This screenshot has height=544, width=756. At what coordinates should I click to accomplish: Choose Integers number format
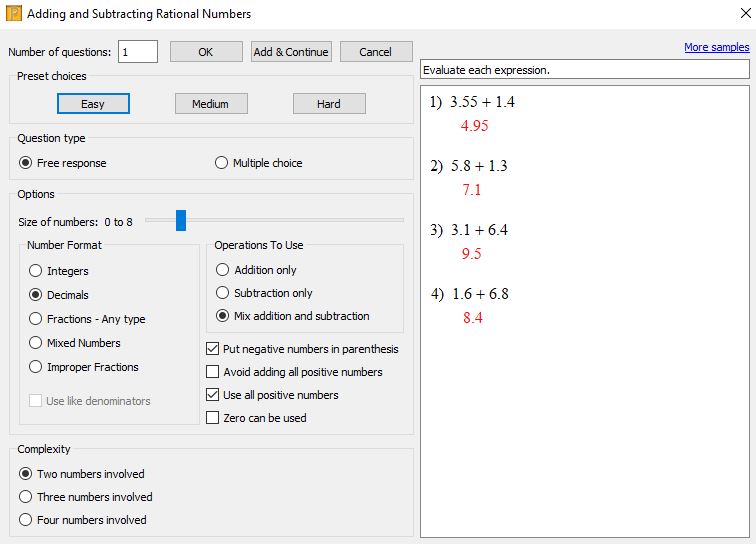tap(59, 271)
